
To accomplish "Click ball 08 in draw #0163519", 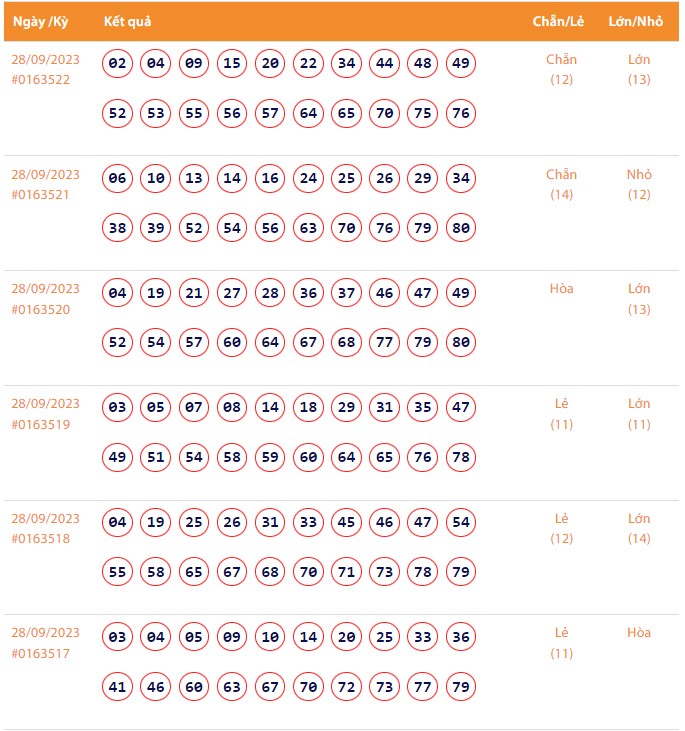I will [232, 408].
